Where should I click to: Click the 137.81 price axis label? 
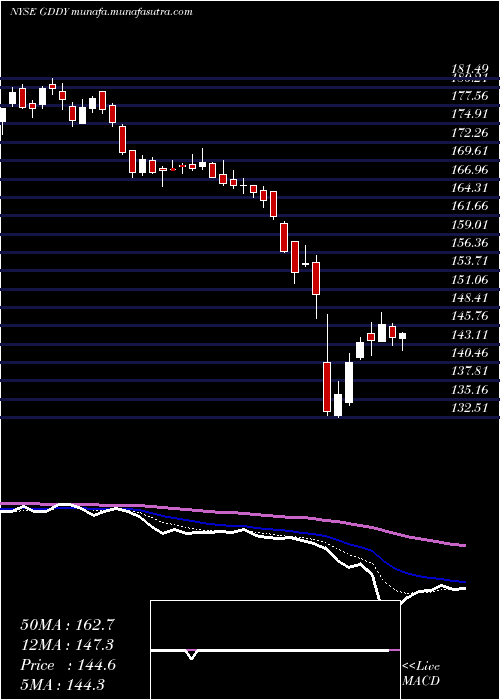pyautogui.click(x=469, y=372)
